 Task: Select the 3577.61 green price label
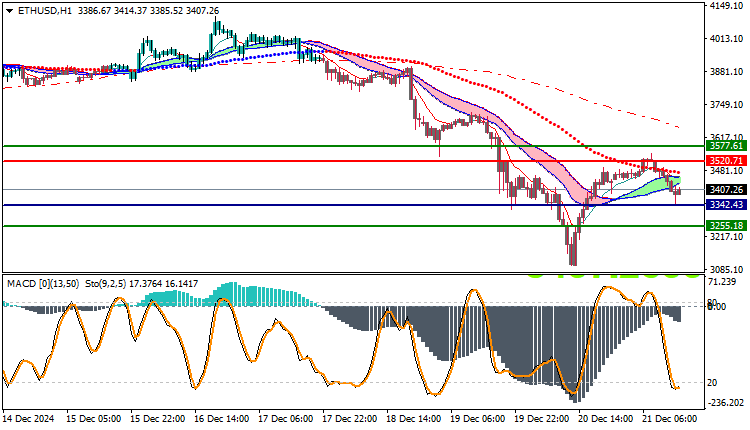pos(726,146)
